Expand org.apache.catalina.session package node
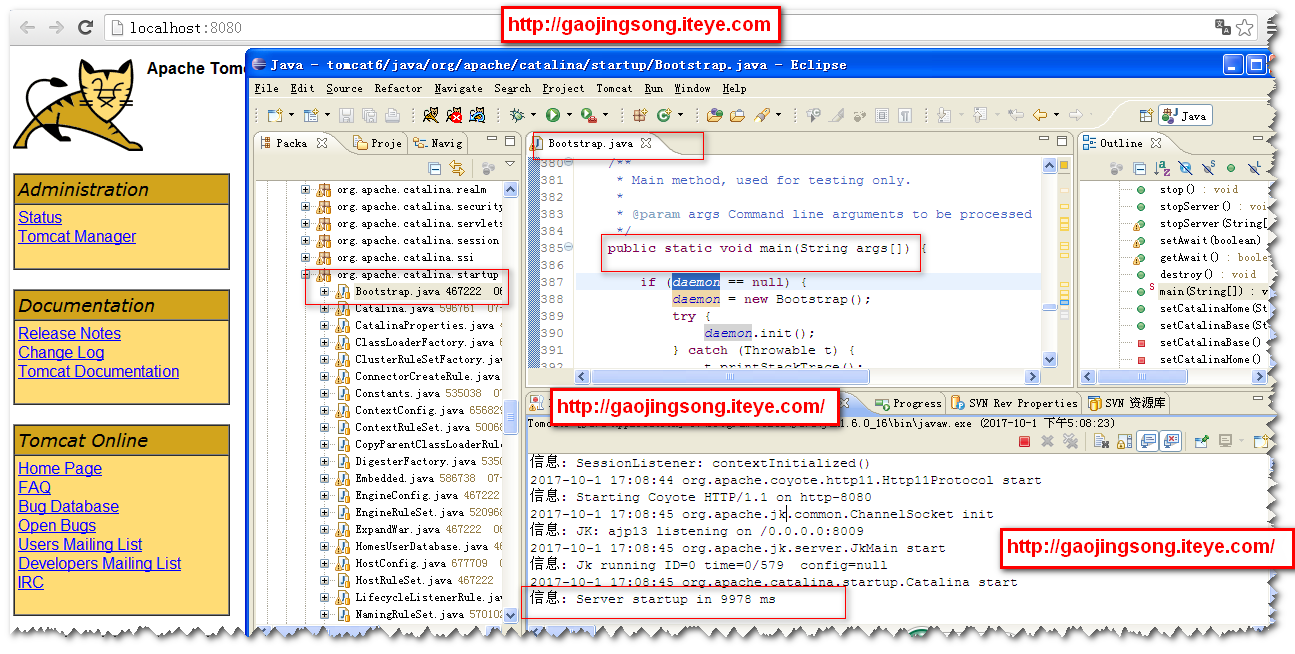 (306, 240)
